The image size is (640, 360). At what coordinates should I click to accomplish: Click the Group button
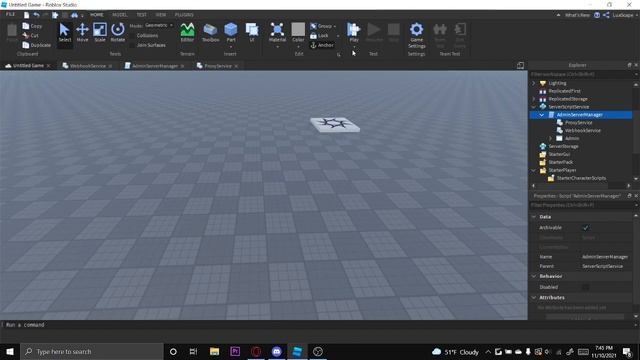pyautogui.click(x=322, y=26)
